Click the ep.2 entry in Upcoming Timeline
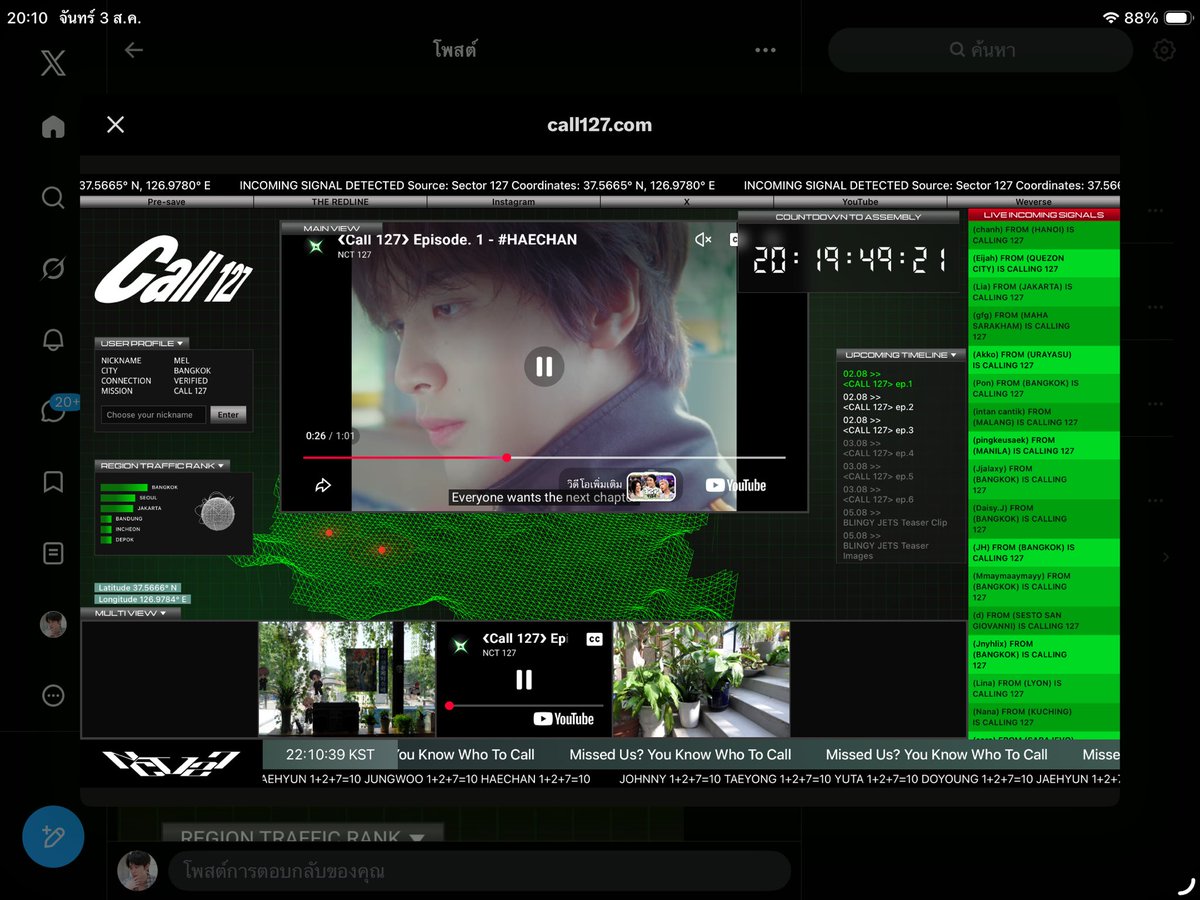 tap(877, 402)
